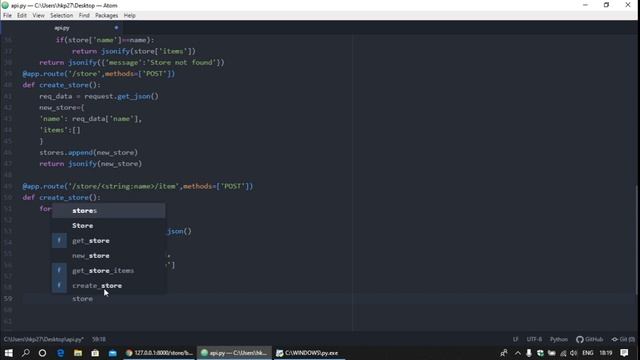Click function icon beside get_store_items suggestion
Viewport: 640px width, 360px height.
point(59,270)
